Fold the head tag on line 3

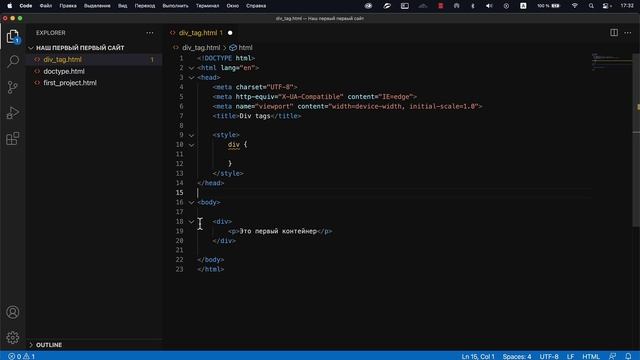(191, 78)
